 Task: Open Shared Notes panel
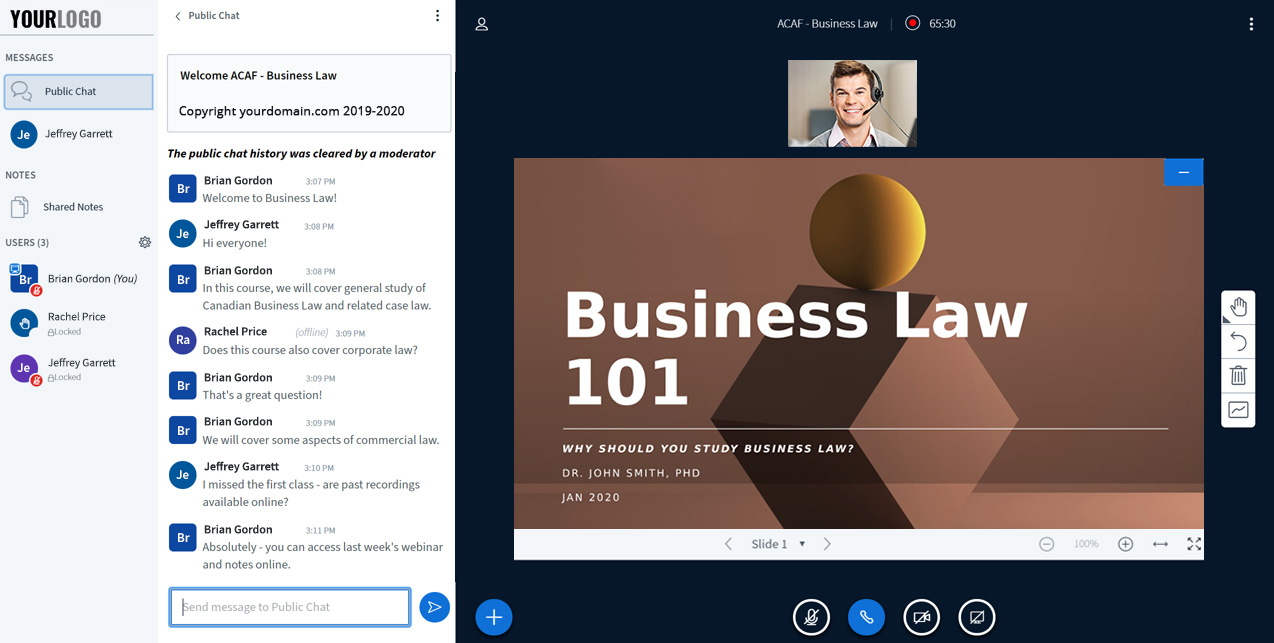72,207
